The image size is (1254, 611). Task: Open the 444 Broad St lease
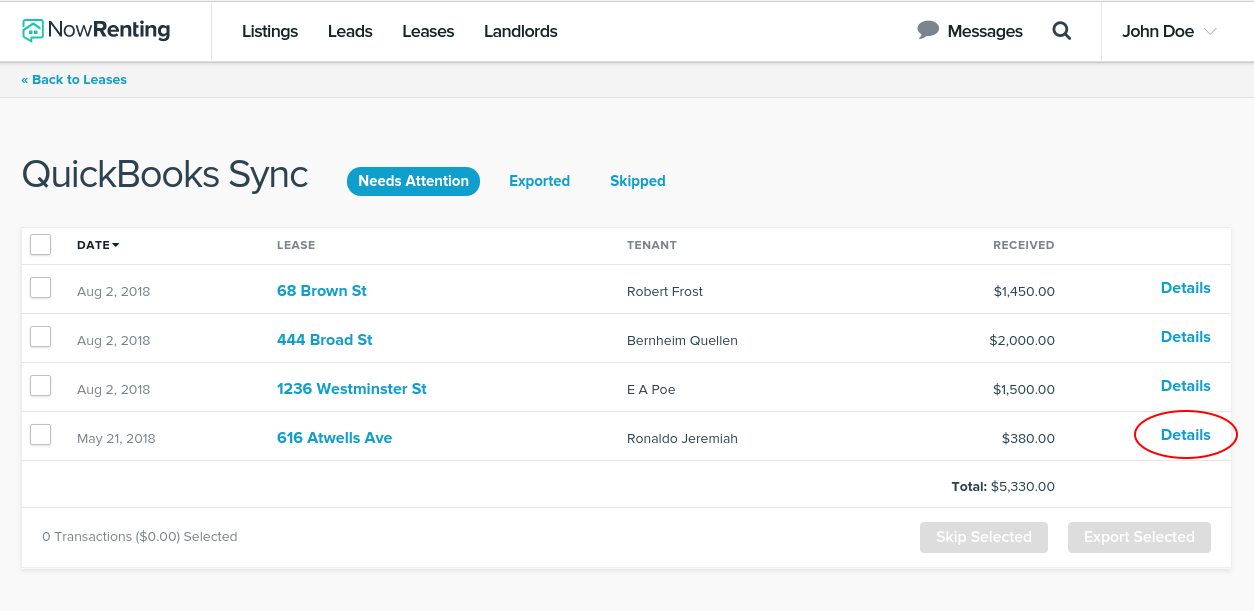click(325, 340)
